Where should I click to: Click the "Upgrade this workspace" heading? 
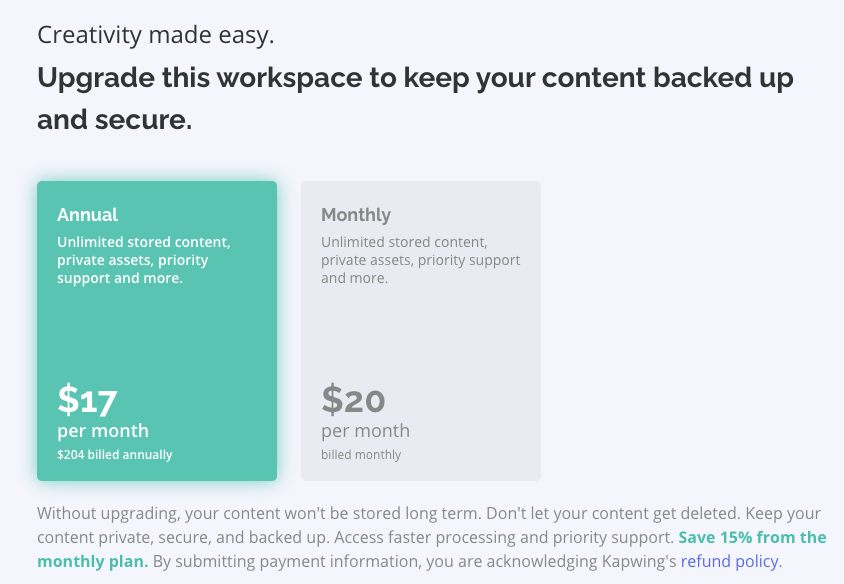tap(415, 78)
